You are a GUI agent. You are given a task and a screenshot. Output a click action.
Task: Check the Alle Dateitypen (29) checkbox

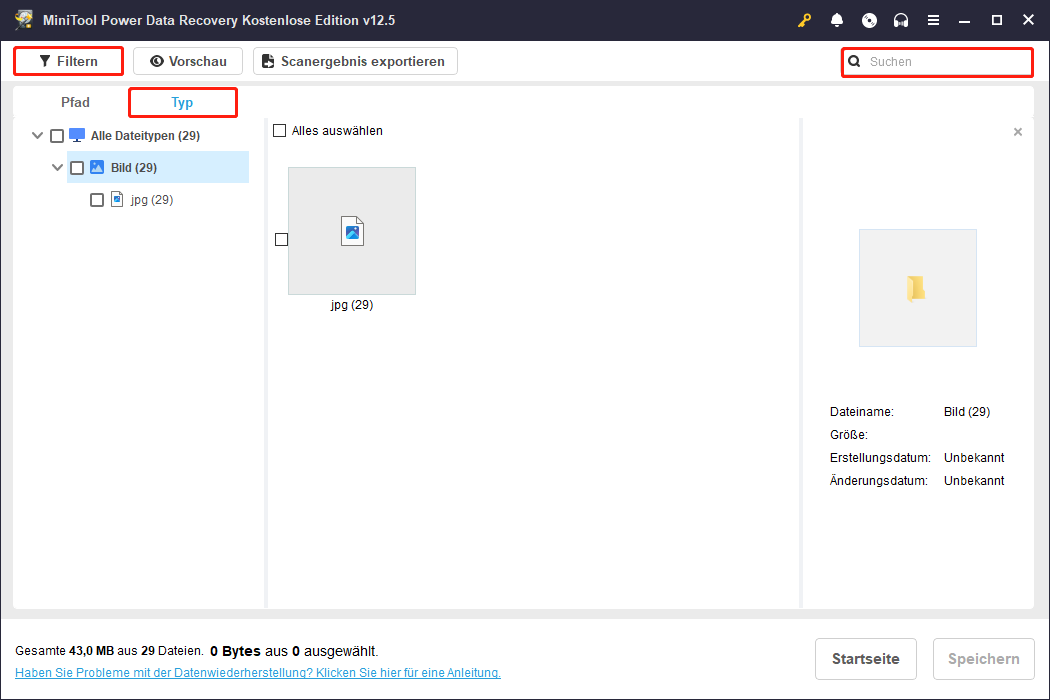point(57,136)
